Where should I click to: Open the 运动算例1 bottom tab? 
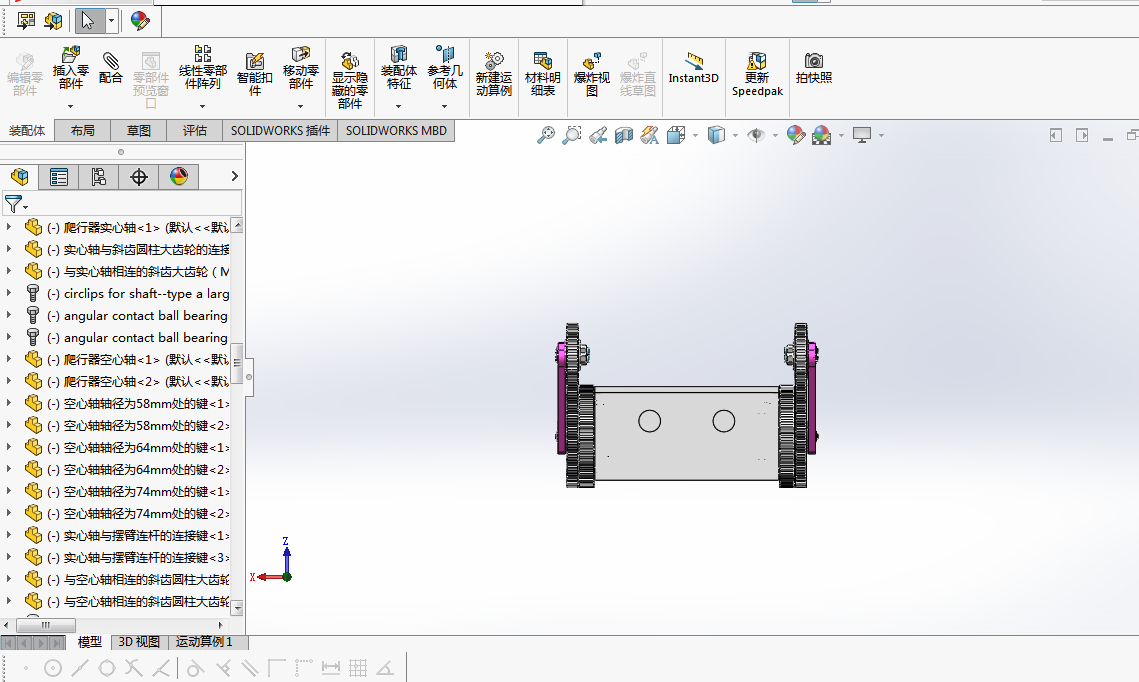coord(204,642)
